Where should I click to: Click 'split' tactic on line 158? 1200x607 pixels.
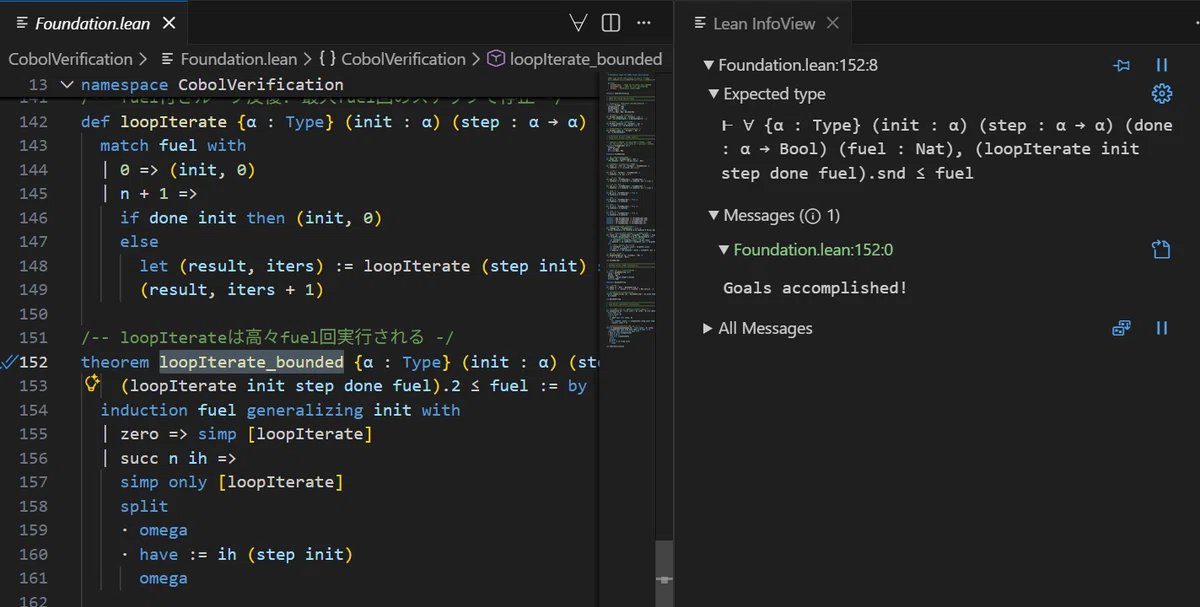[144, 506]
